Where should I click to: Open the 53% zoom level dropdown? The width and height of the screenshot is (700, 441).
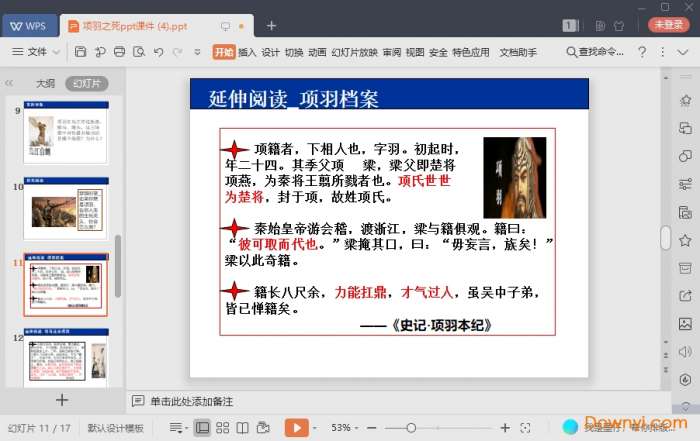[344, 428]
